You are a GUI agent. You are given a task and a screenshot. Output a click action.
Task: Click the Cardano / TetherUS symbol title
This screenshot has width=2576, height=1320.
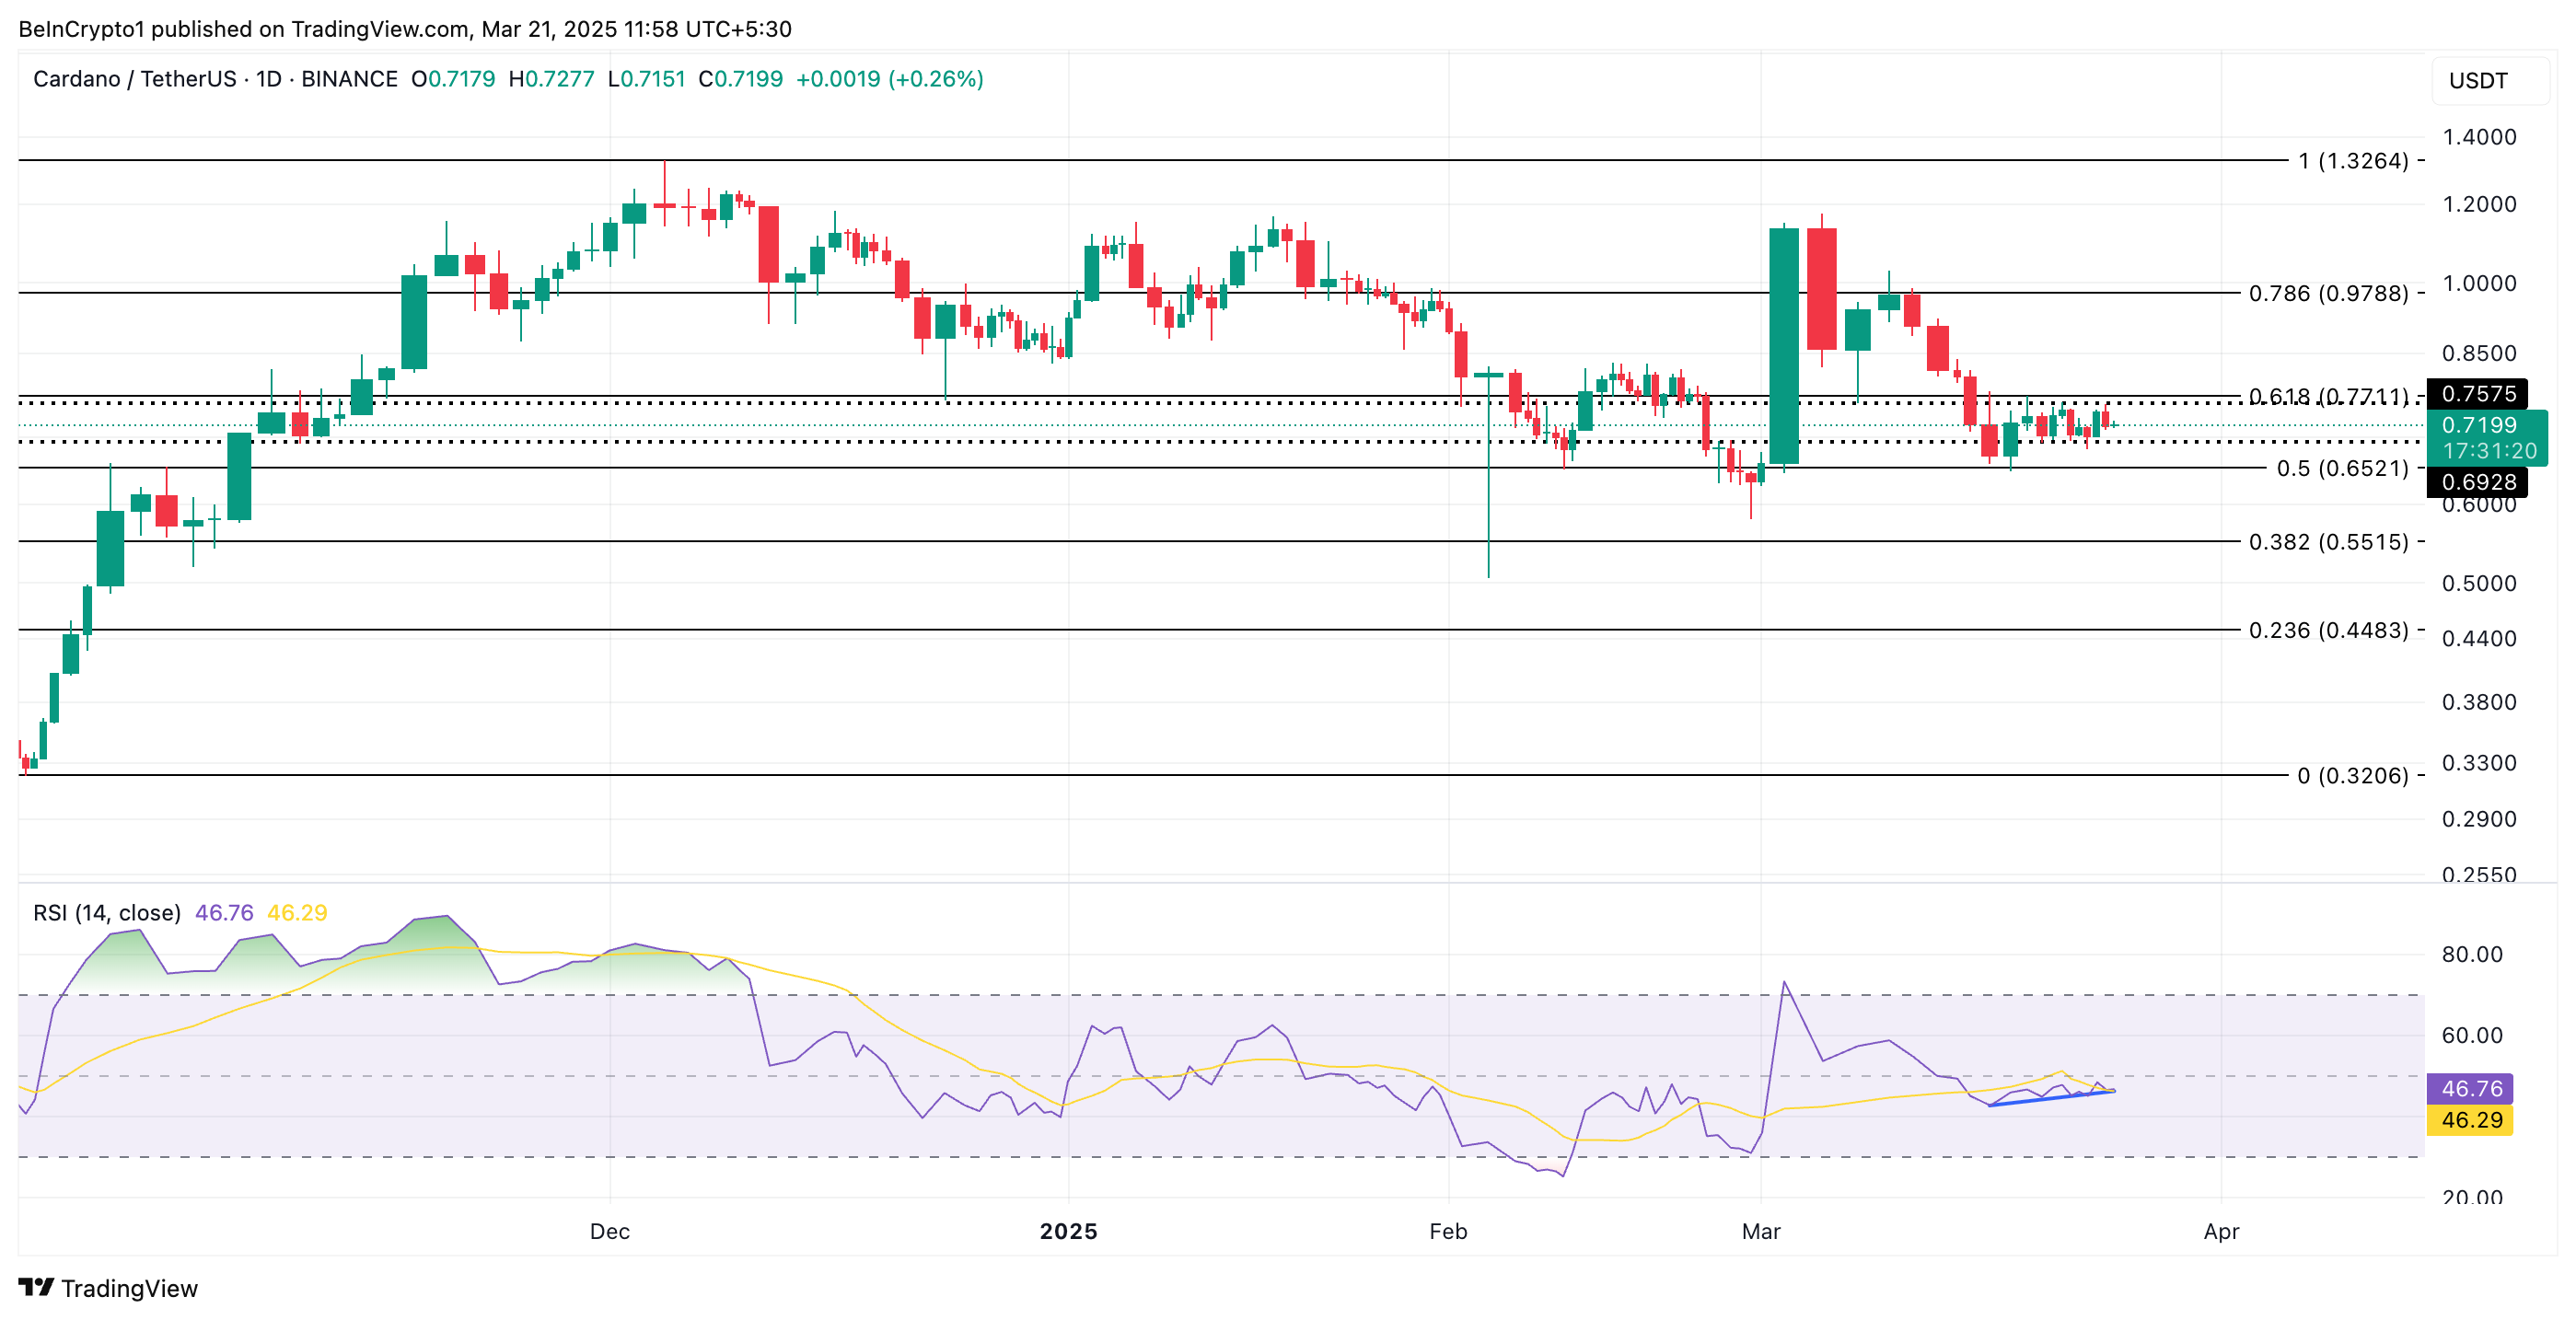(x=134, y=79)
